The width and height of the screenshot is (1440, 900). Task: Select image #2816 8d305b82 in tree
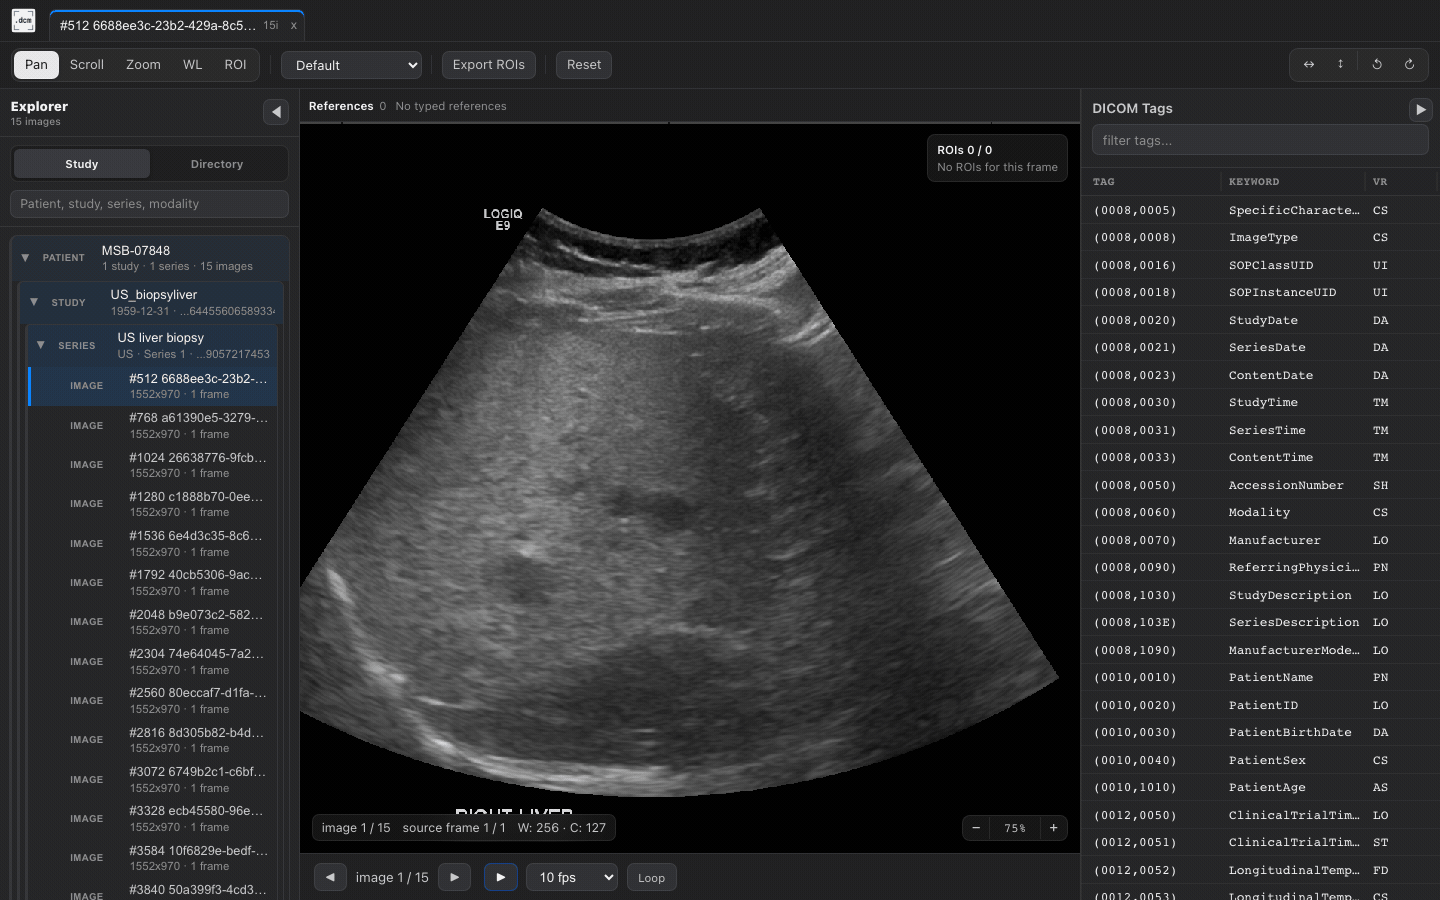[153, 740]
